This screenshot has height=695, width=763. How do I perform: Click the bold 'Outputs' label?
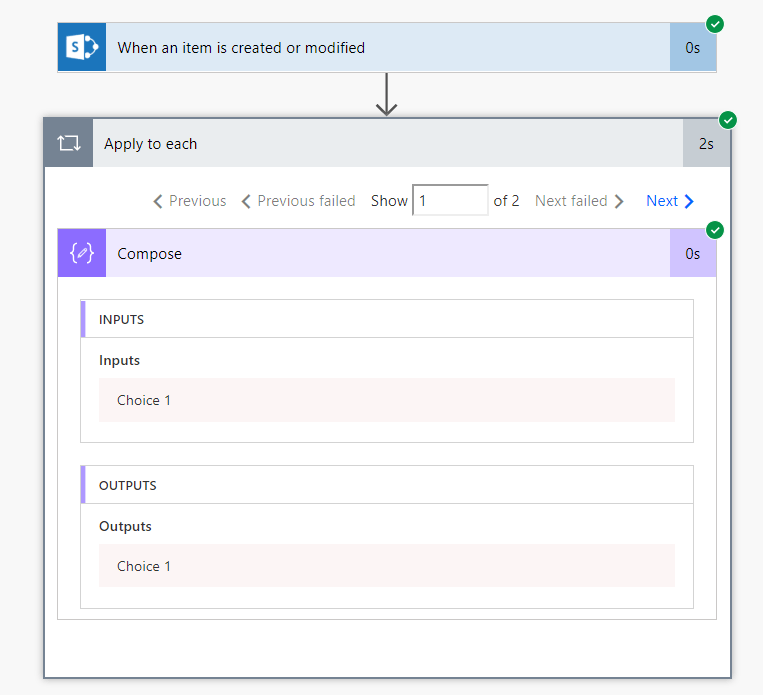coord(125,526)
